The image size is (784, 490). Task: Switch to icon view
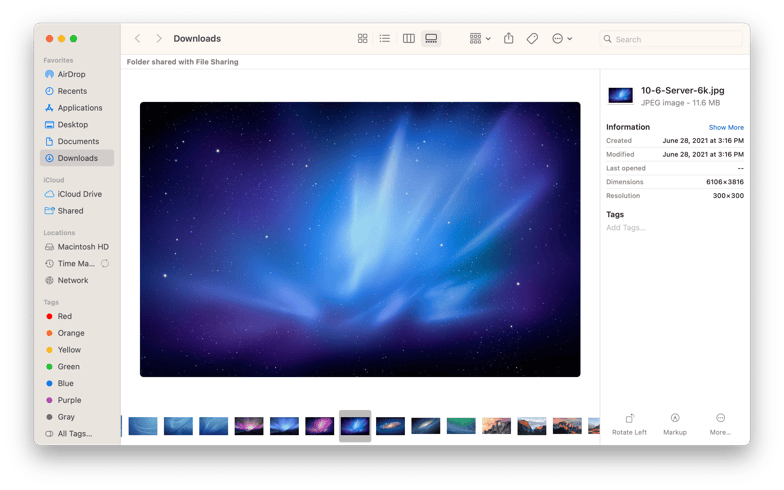click(x=362, y=38)
